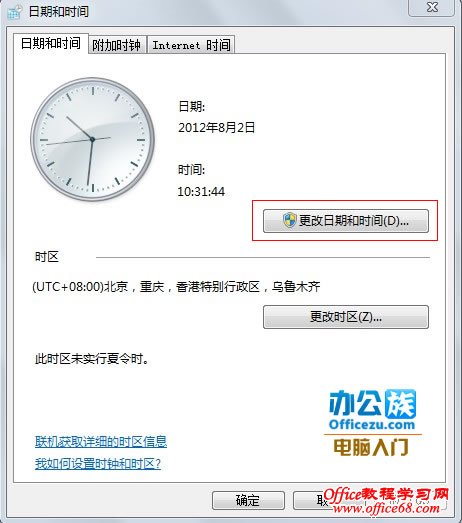
Task: Click the digital time 10:31:44
Action: (x=201, y=191)
